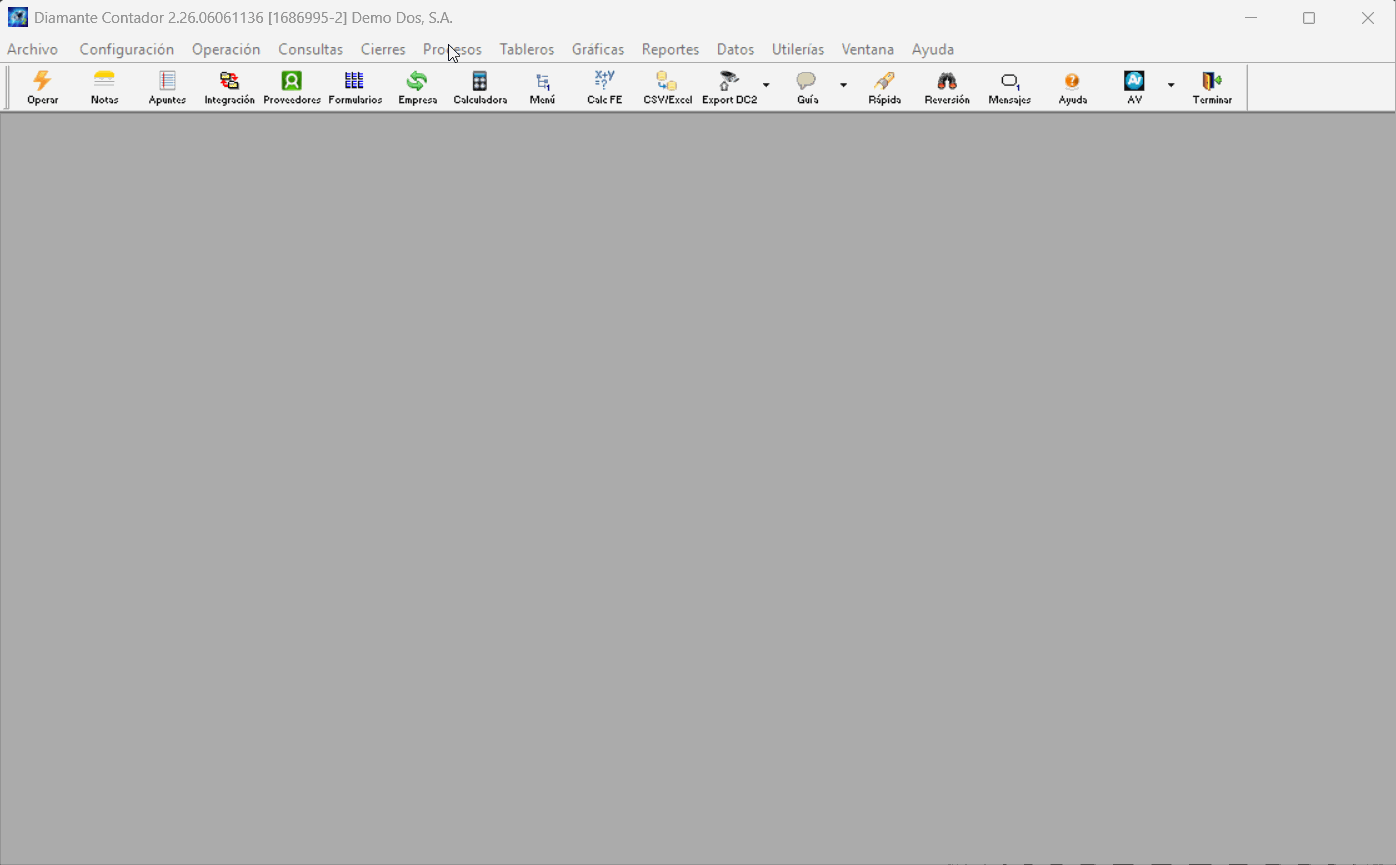The image size is (1396, 865).
Task: Expand the Export DC2 dropdown arrow
Action: pyautogui.click(x=766, y=86)
